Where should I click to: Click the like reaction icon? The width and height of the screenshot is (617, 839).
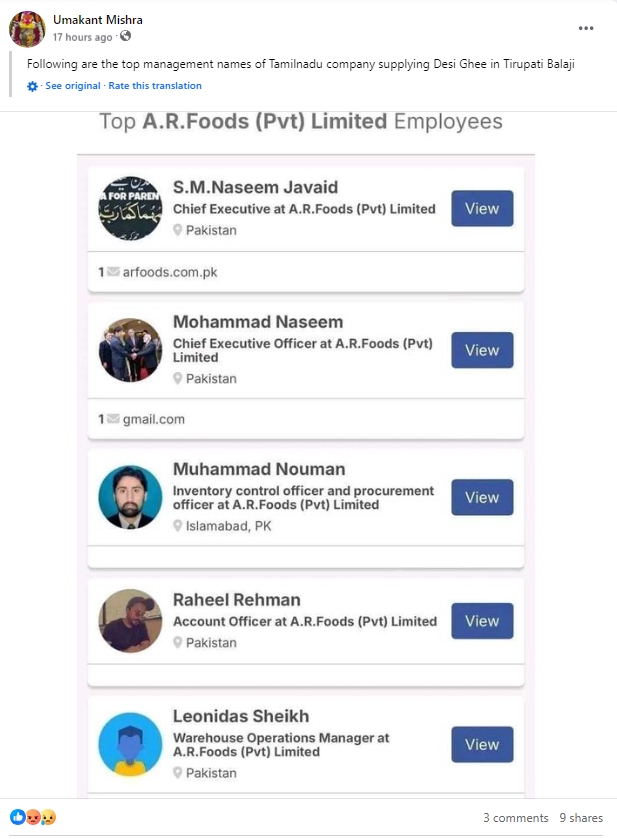(18, 817)
